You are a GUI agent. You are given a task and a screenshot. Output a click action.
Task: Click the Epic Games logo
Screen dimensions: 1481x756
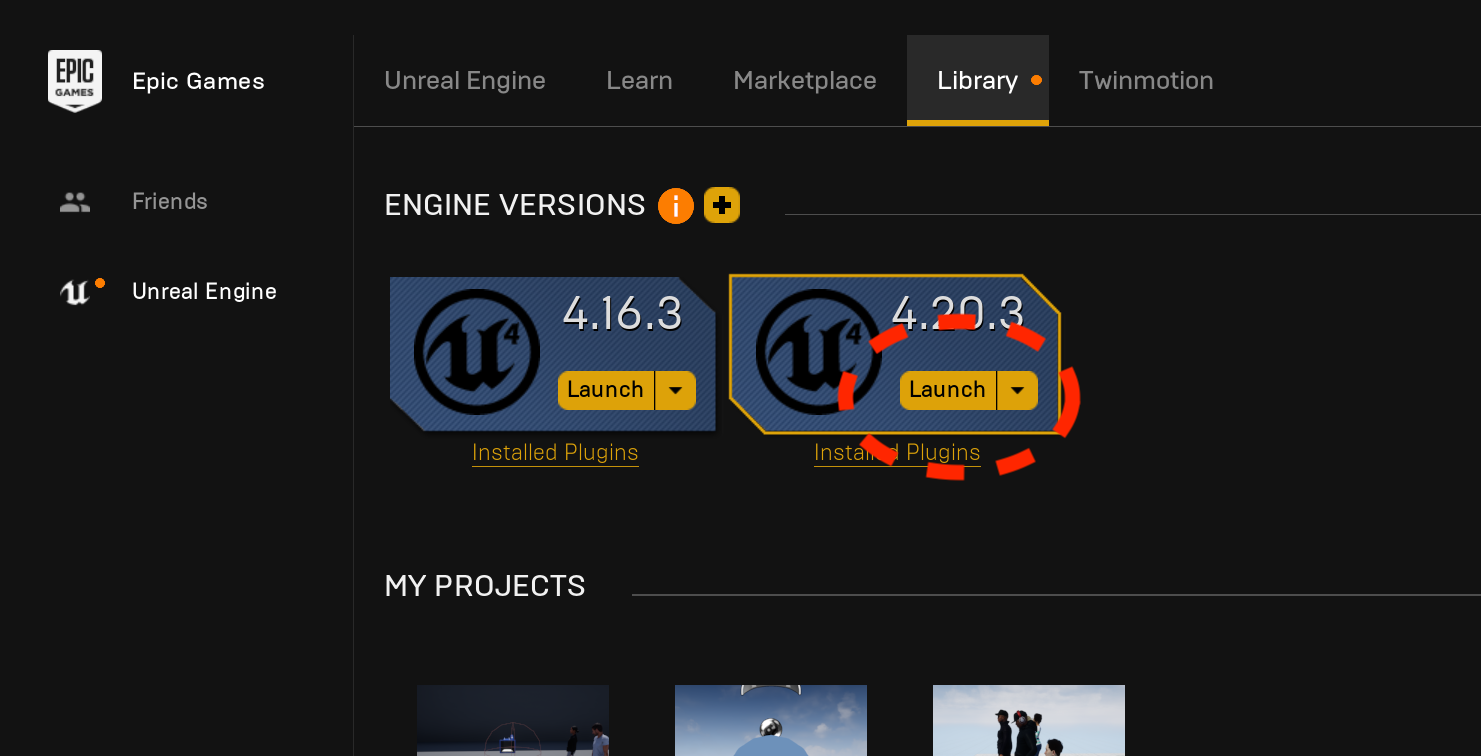pyautogui.click(x=75, y=81)
